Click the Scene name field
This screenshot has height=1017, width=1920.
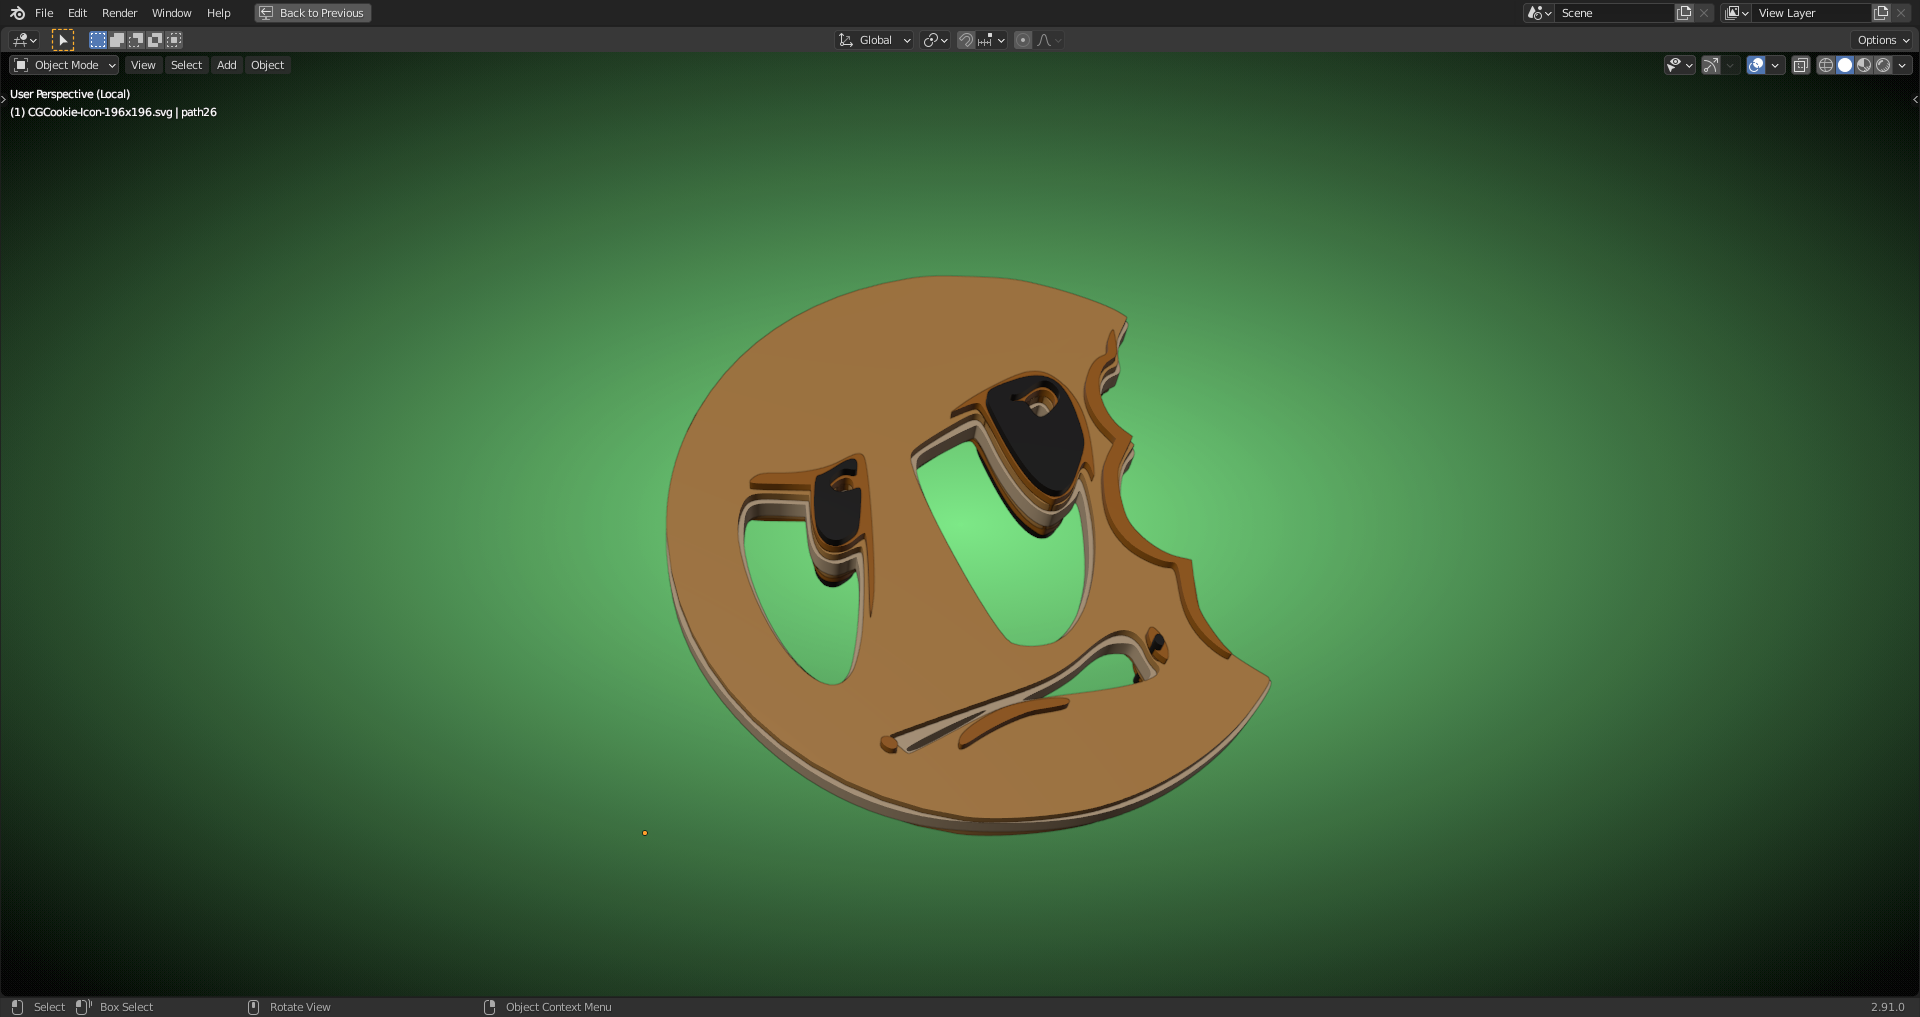click(1614, 13)
